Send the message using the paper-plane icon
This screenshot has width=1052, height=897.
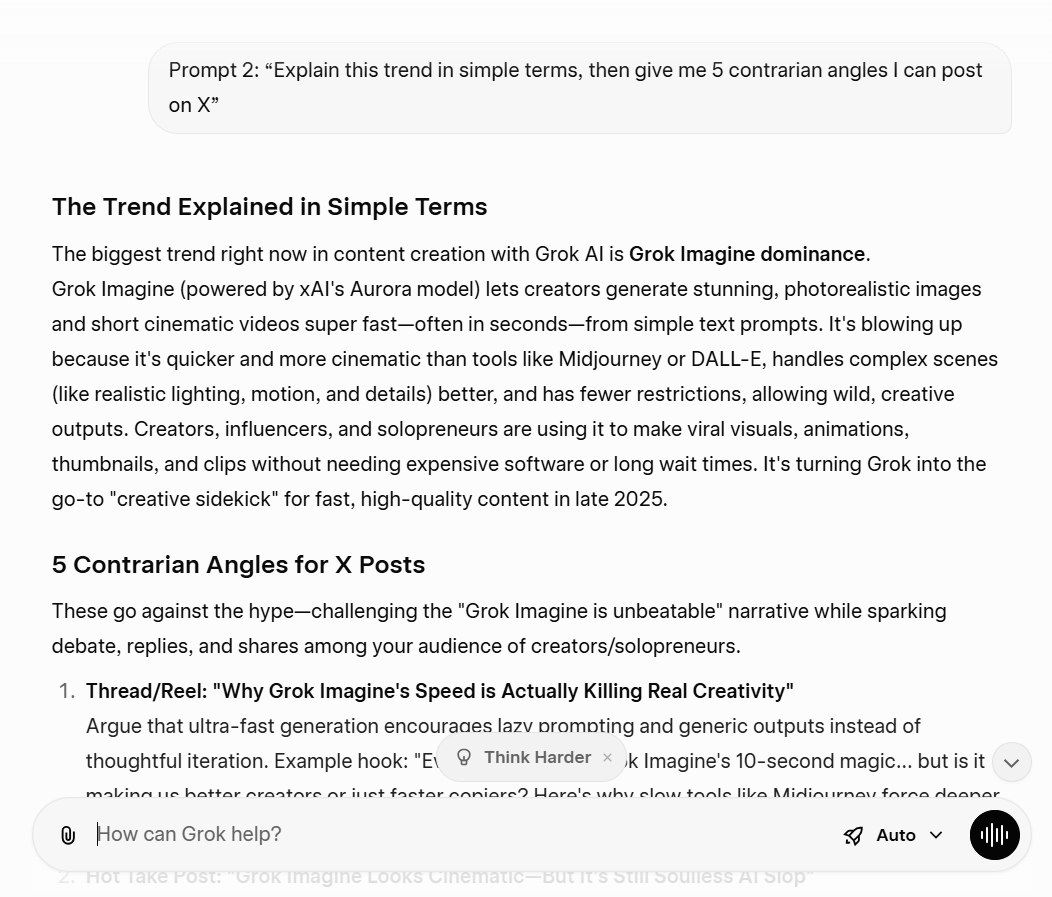853,834
